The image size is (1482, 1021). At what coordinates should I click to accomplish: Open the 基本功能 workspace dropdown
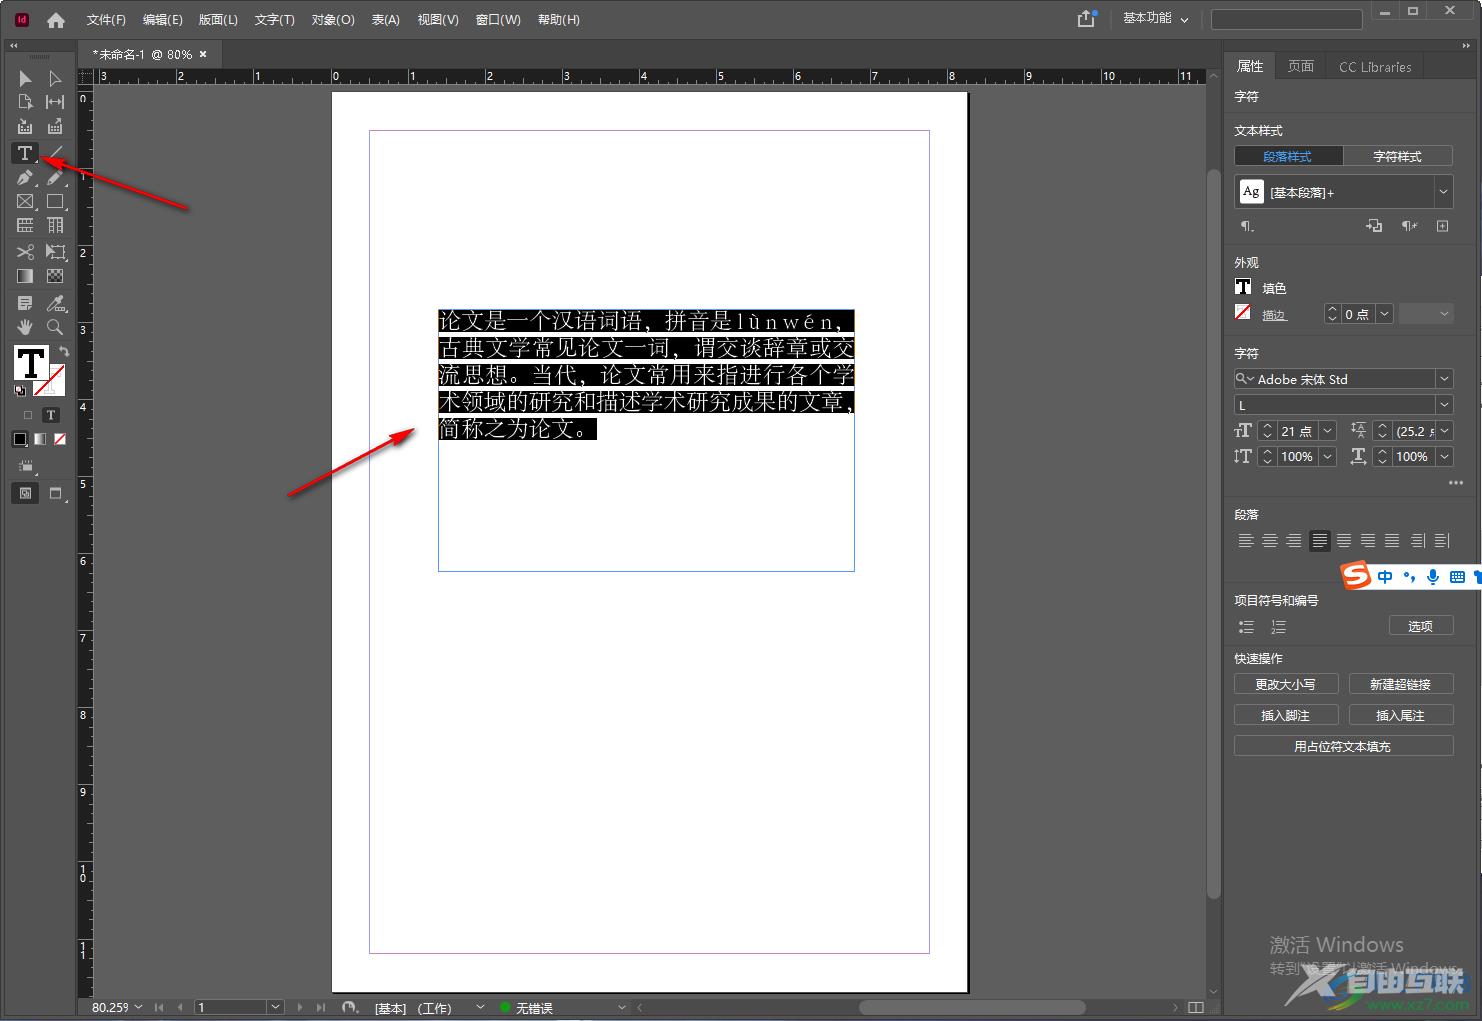coord(1156,19)
